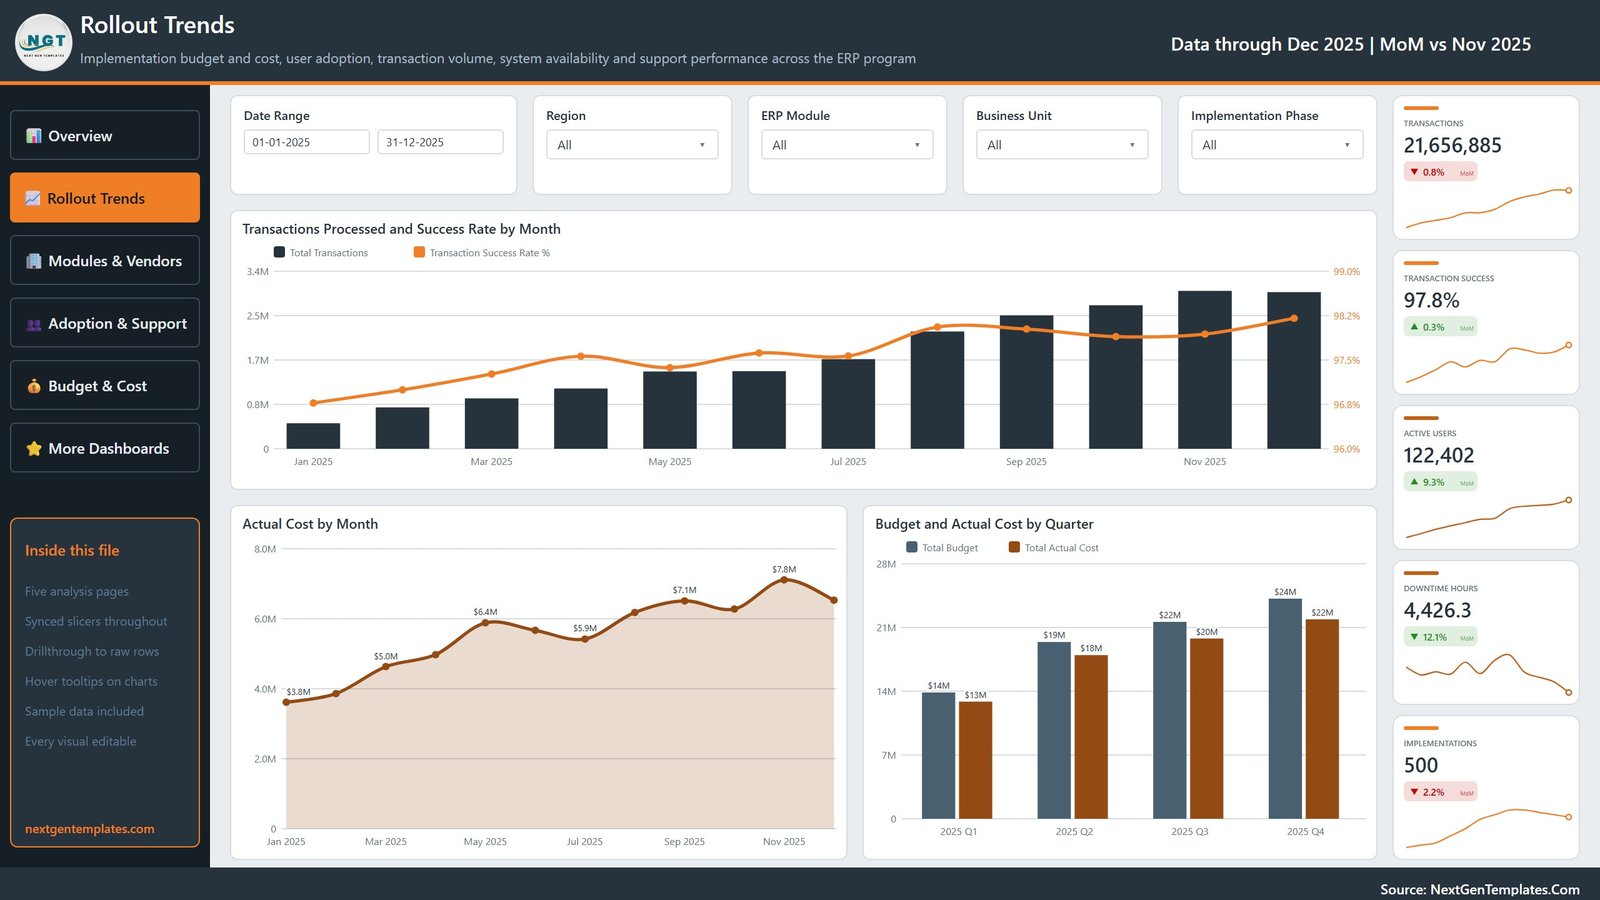Screen dimensions: 1600x900
Task: Click the $7.8M peak point on cost chart
Action: tap(784, 579)
